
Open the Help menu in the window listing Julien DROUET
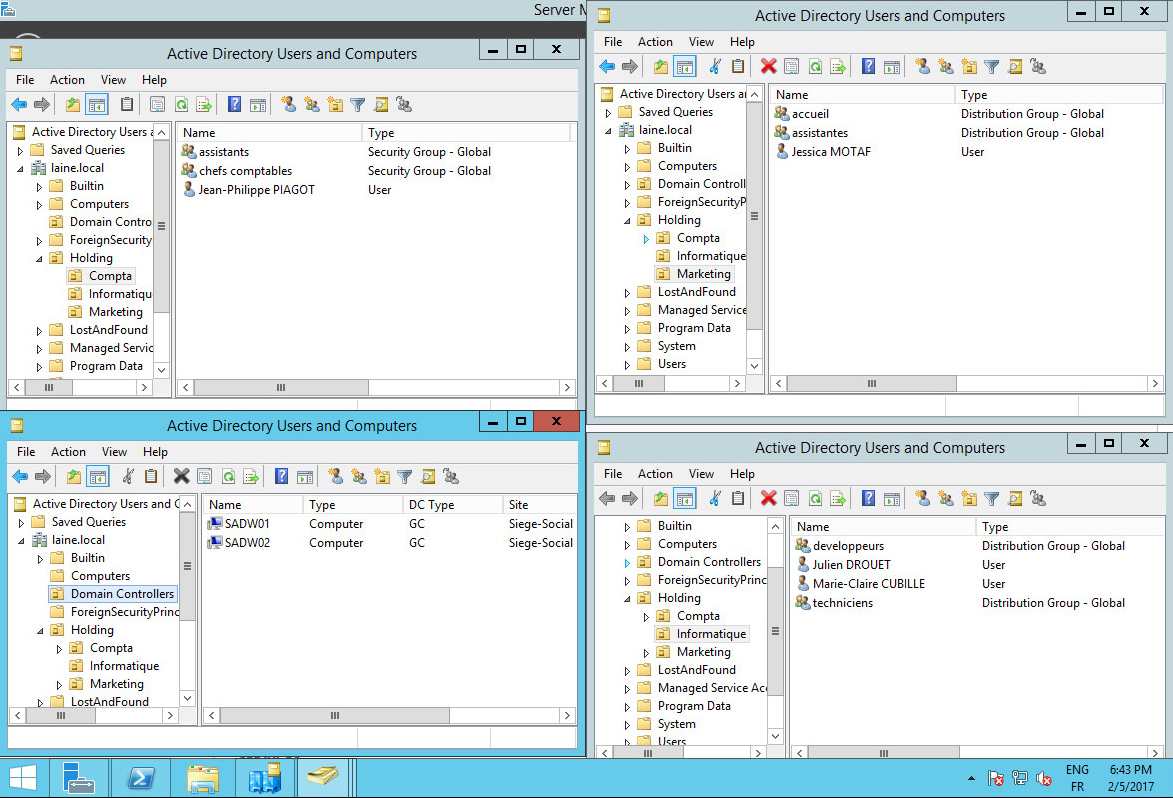742,473
